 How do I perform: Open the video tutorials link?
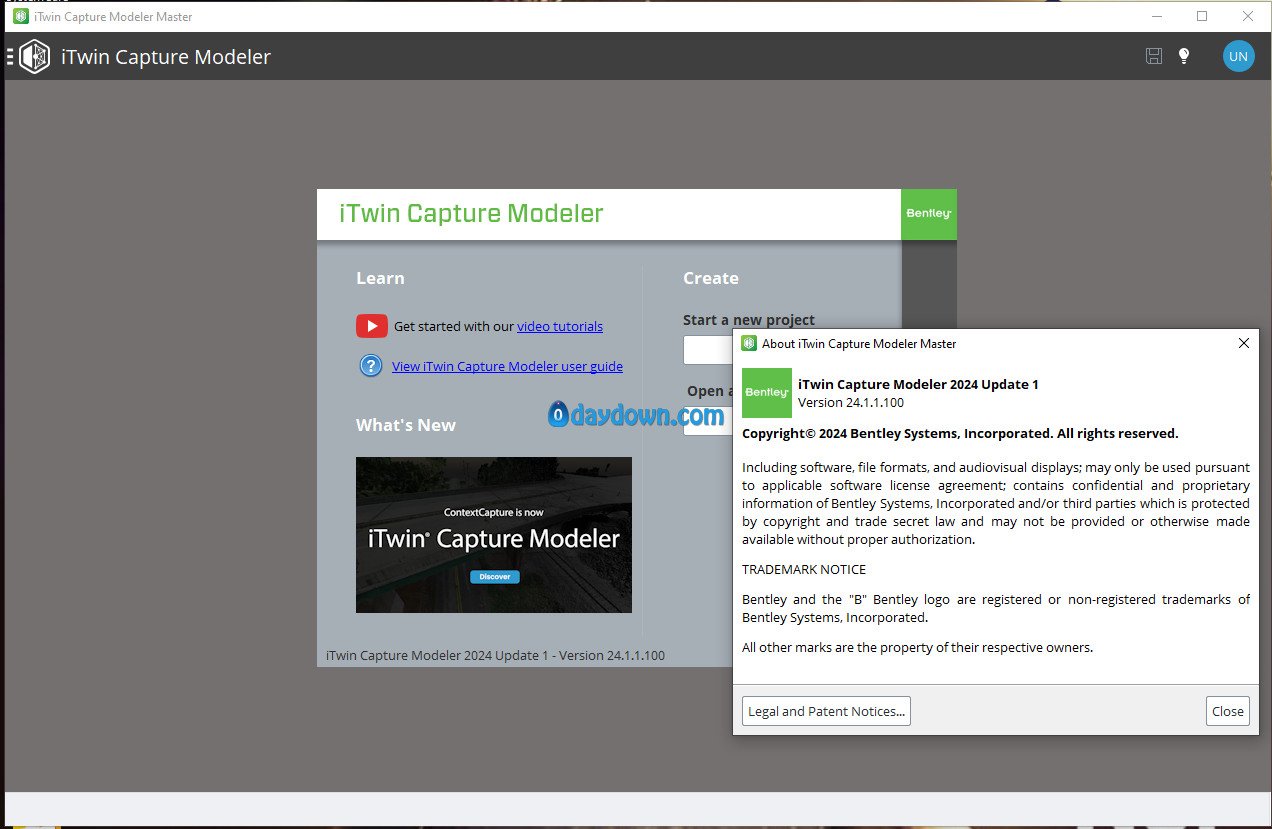[x=559, y=326]
